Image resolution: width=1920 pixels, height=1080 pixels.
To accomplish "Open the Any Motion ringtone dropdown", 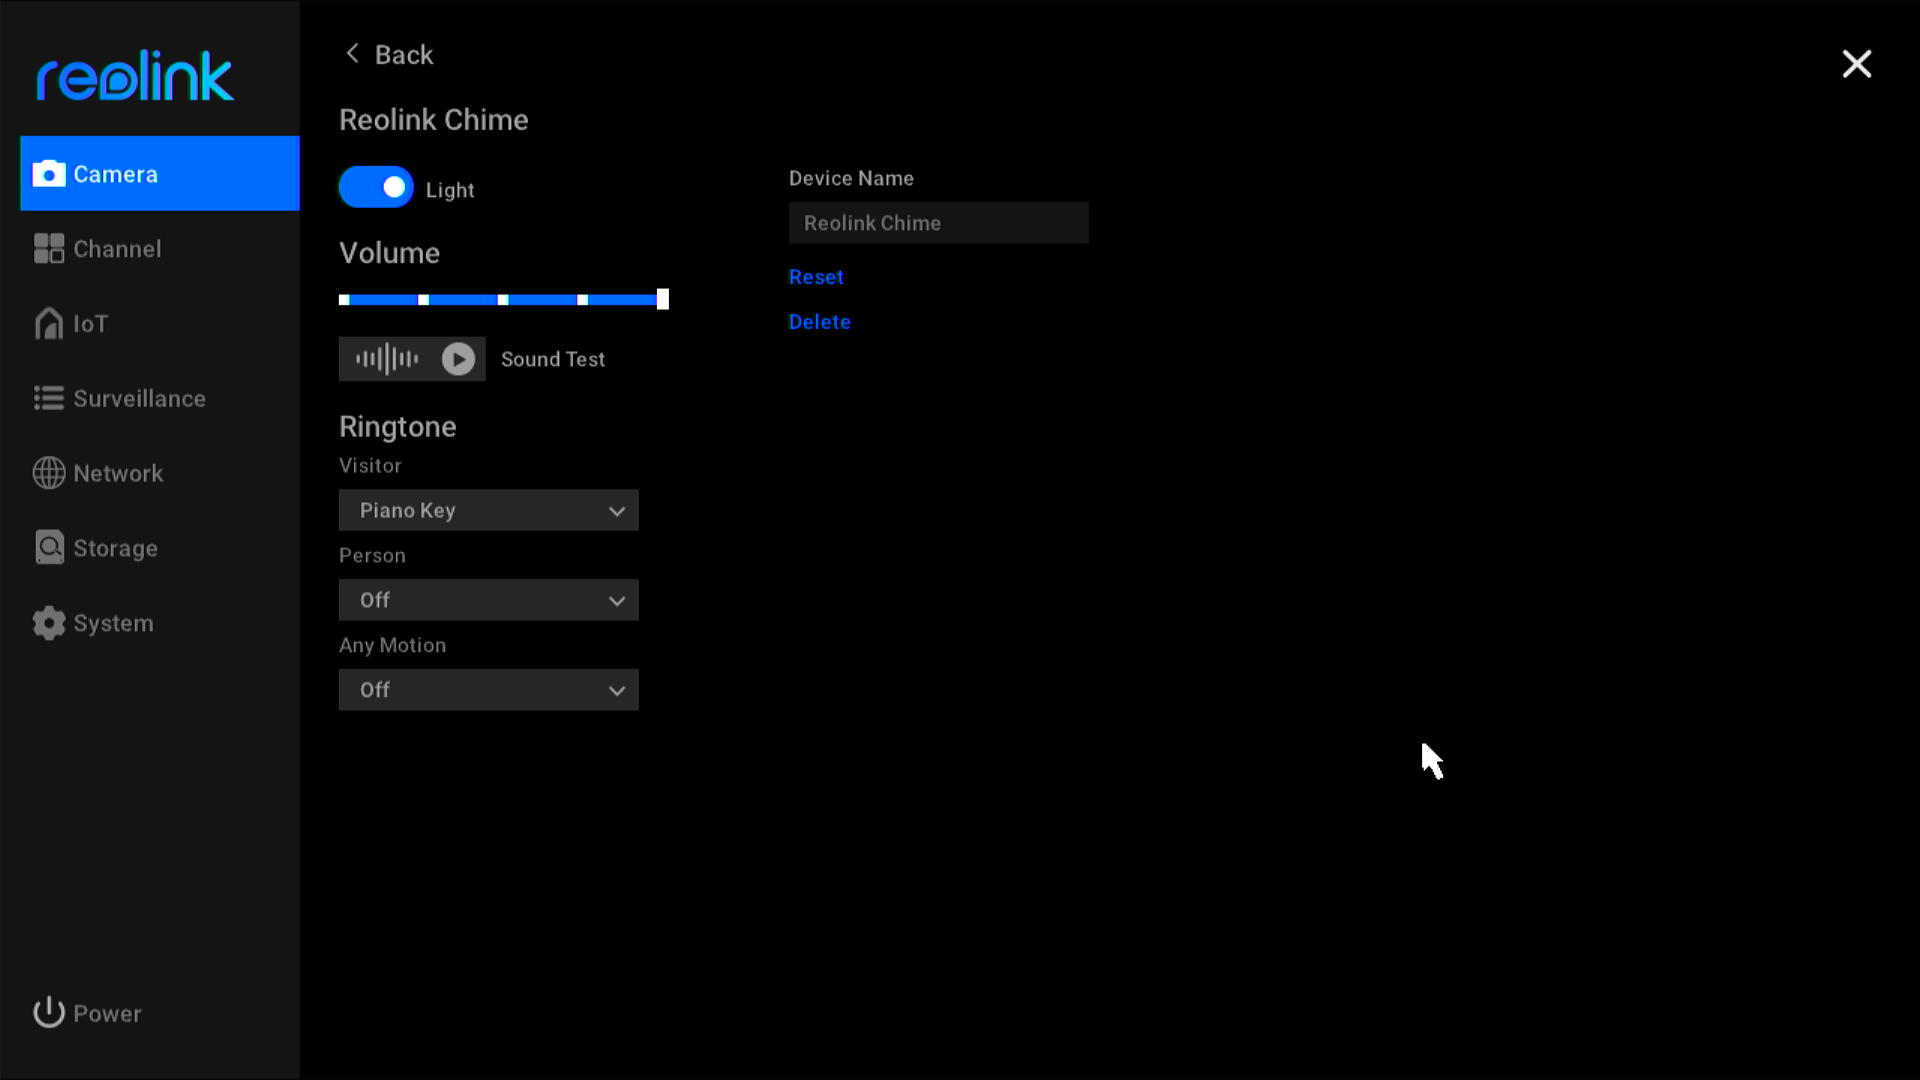I will 489,690.
